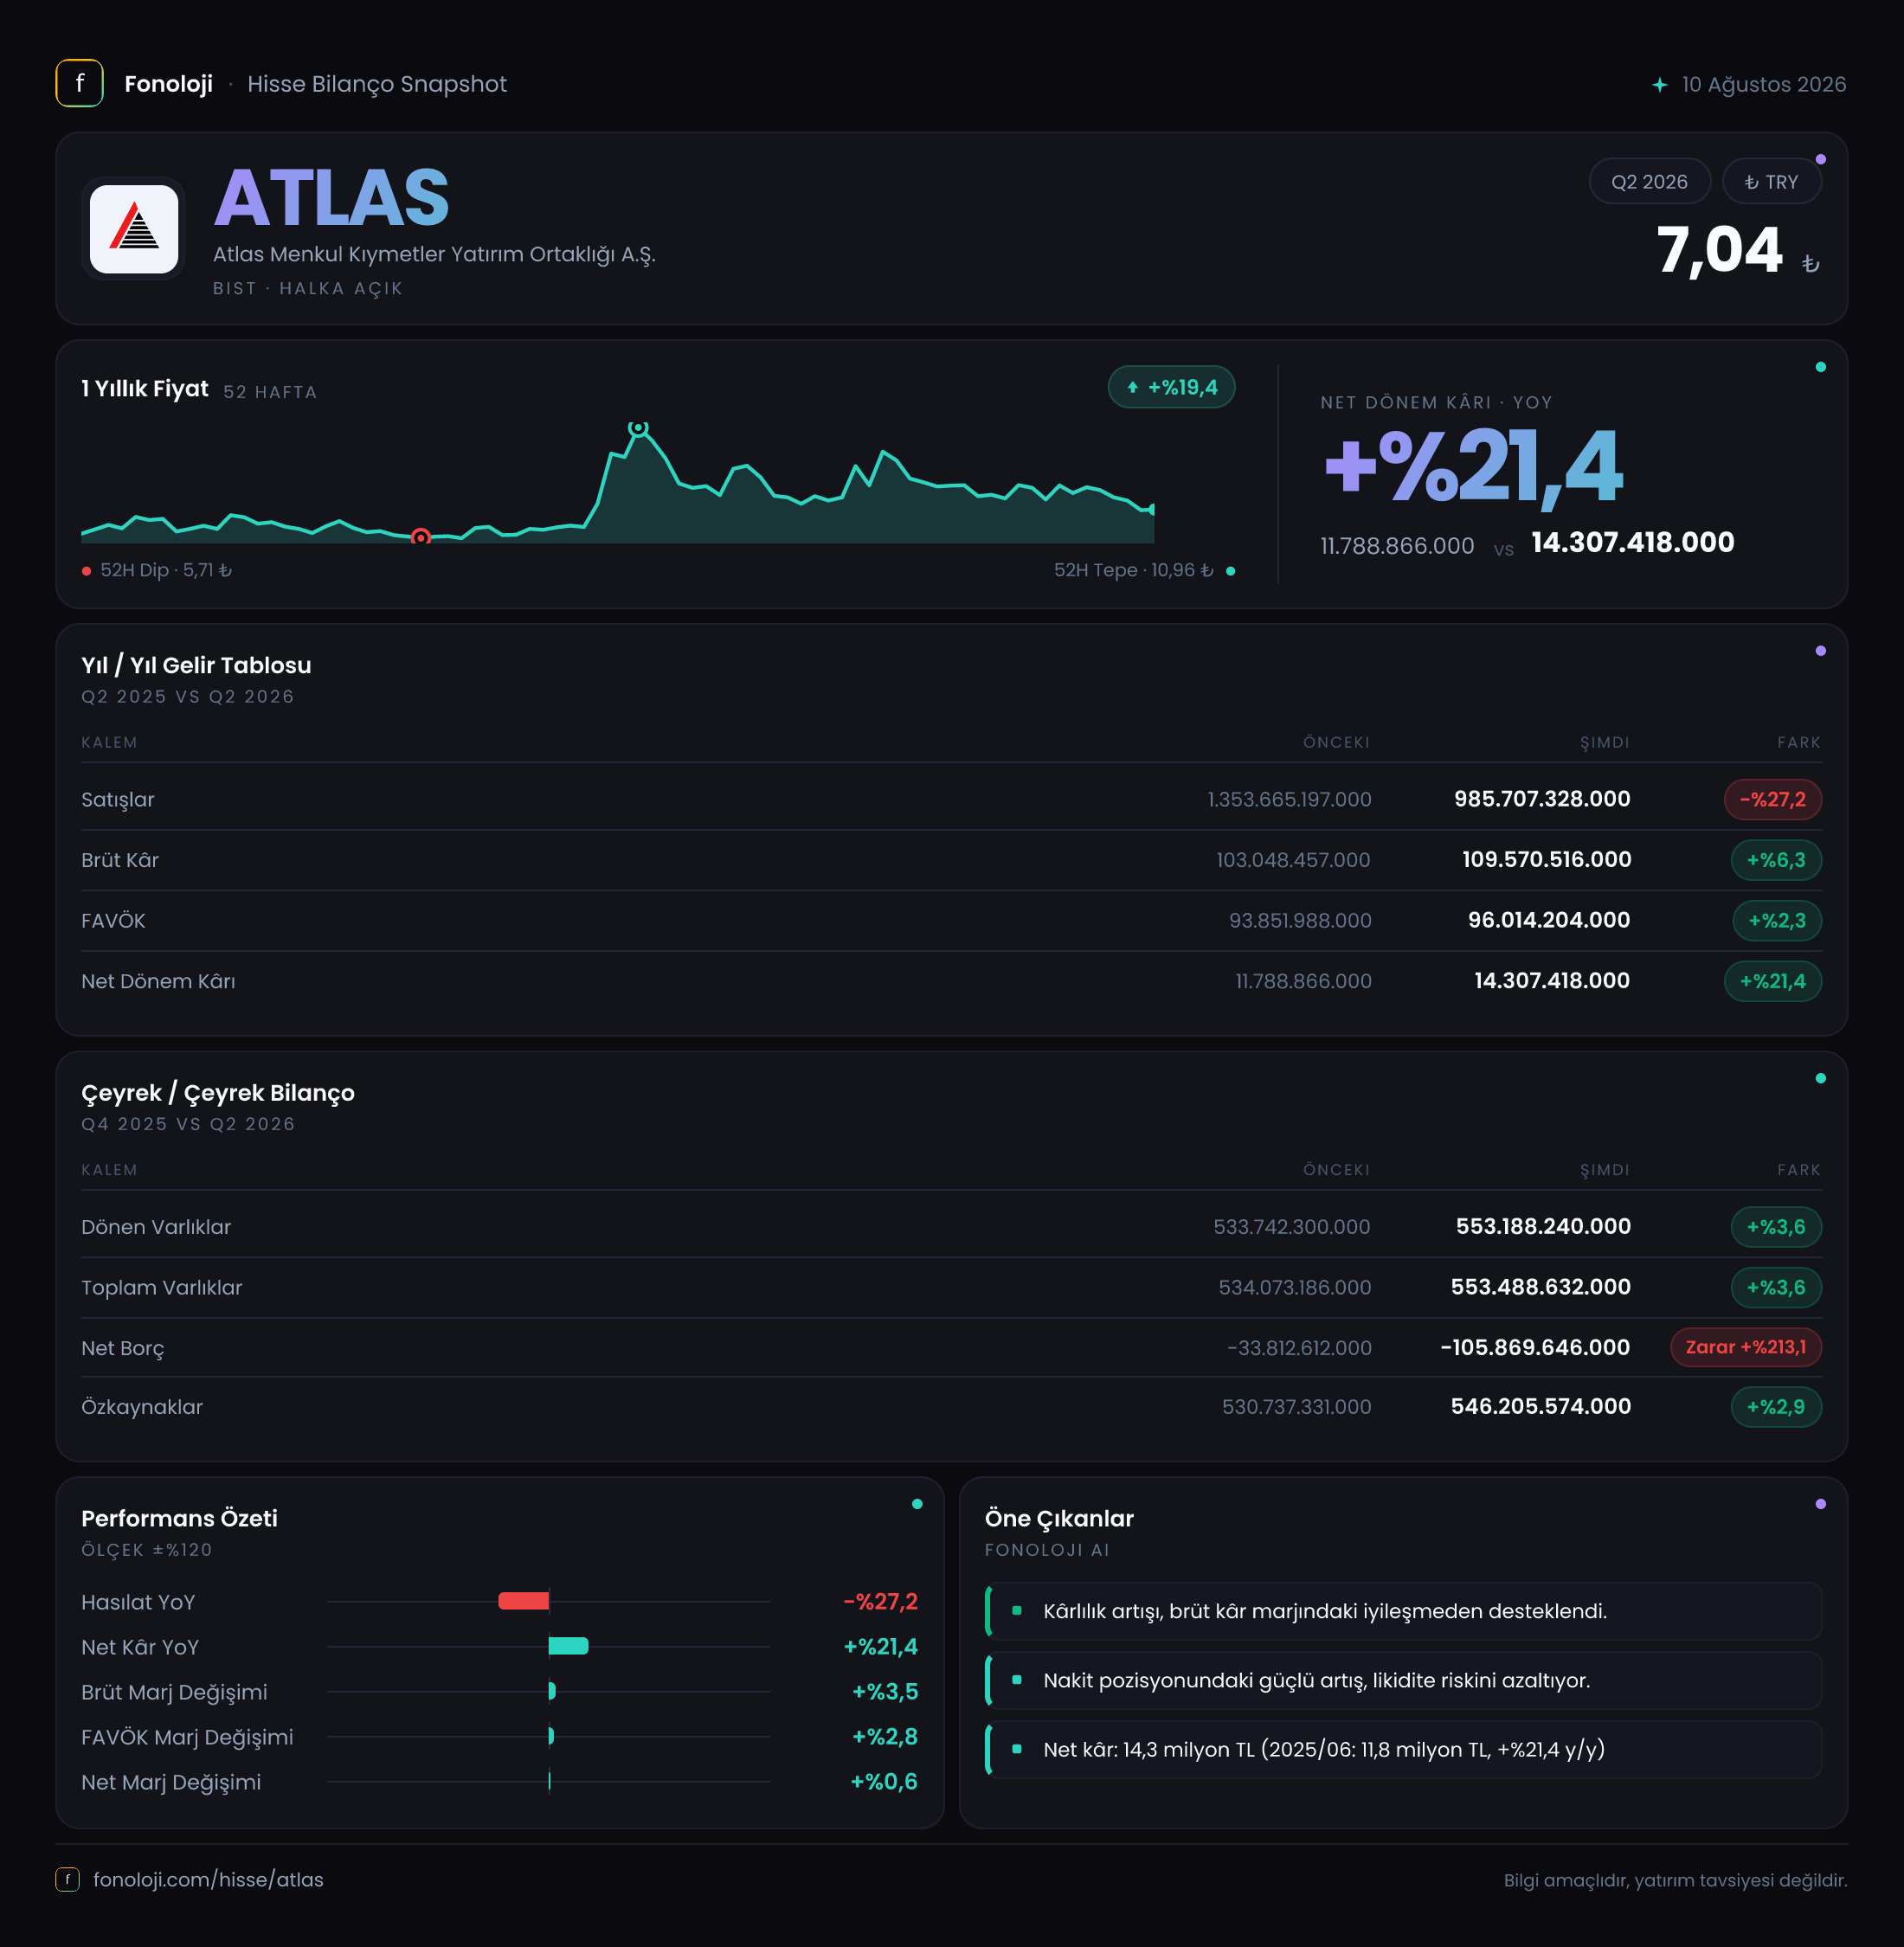Click the FAVÖK Marj Değişimi +%2,8 value
This screenshot has width=1904, height=1947.
click(x=884, y=1737)
